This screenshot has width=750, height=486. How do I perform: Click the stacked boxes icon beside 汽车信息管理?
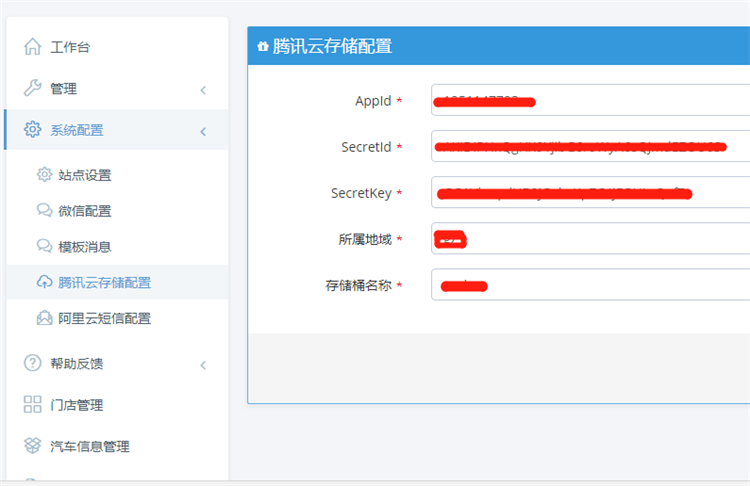click(x=33, y=445)
